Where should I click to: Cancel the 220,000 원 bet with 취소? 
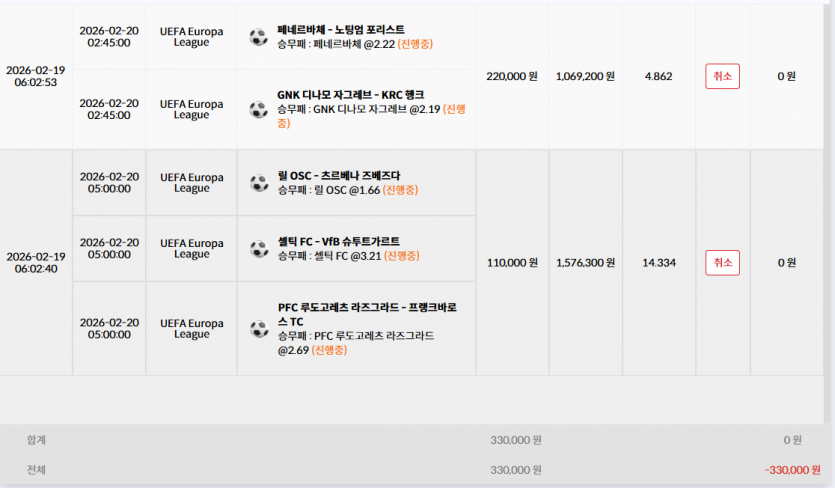coord(722,76)
